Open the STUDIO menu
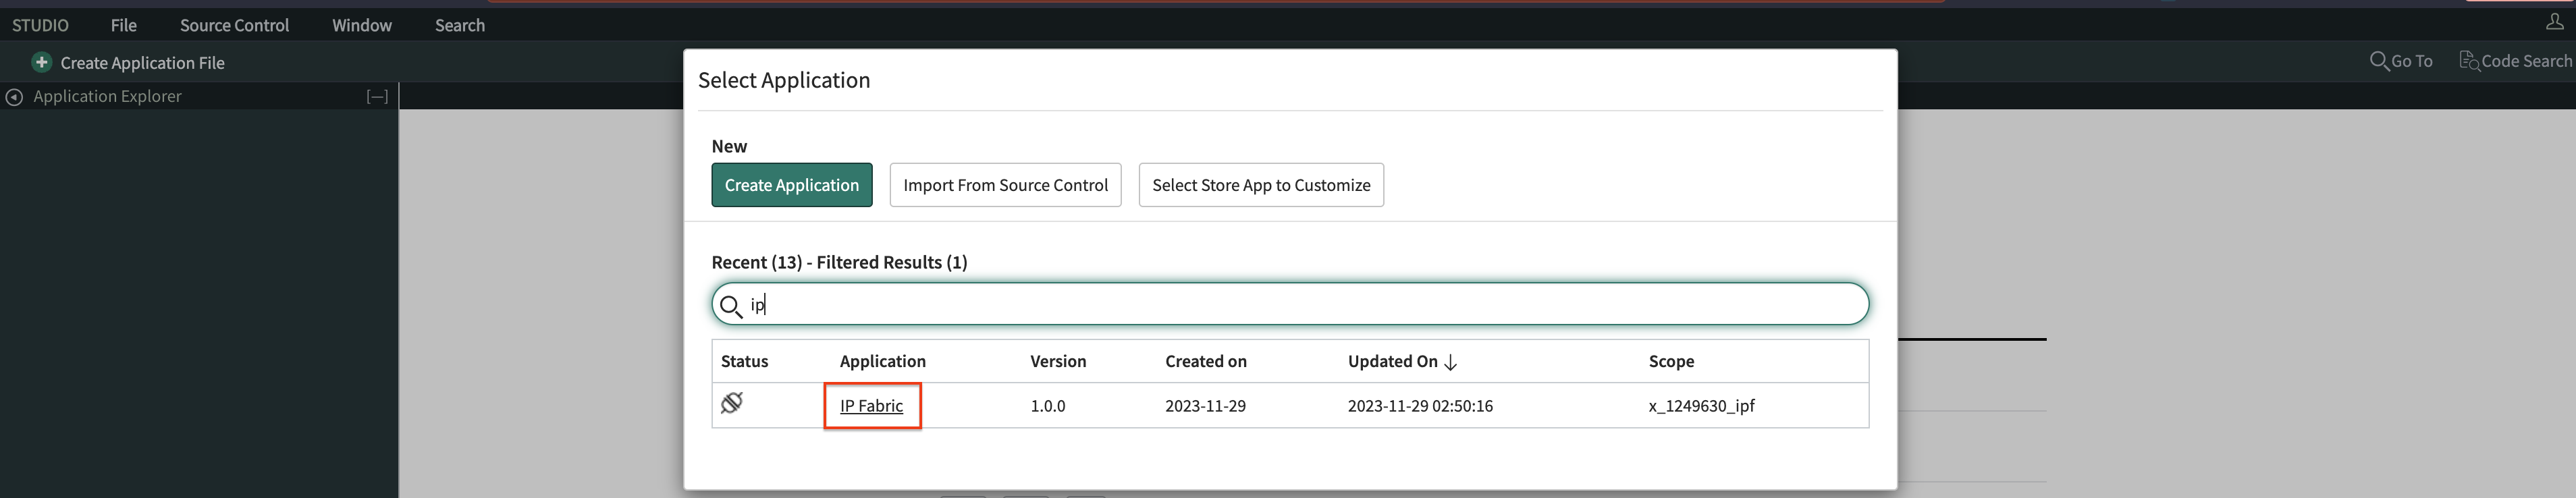Screen dimensions: 2576x498 pos(40,25)
